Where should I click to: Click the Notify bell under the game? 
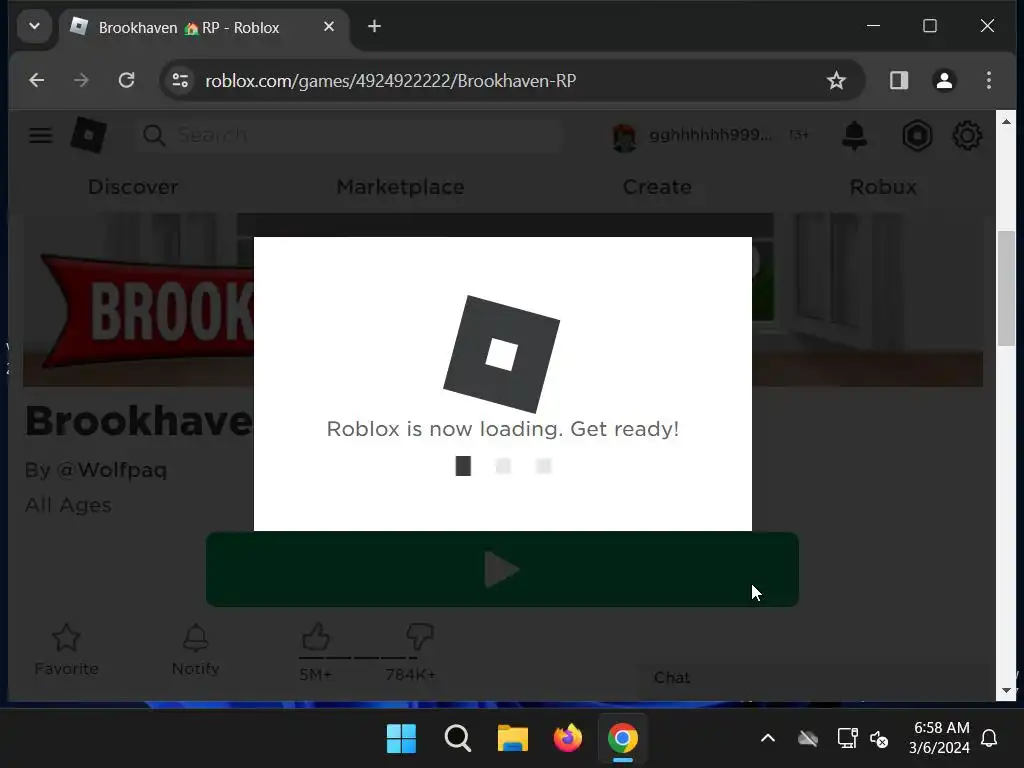[195, 637]
